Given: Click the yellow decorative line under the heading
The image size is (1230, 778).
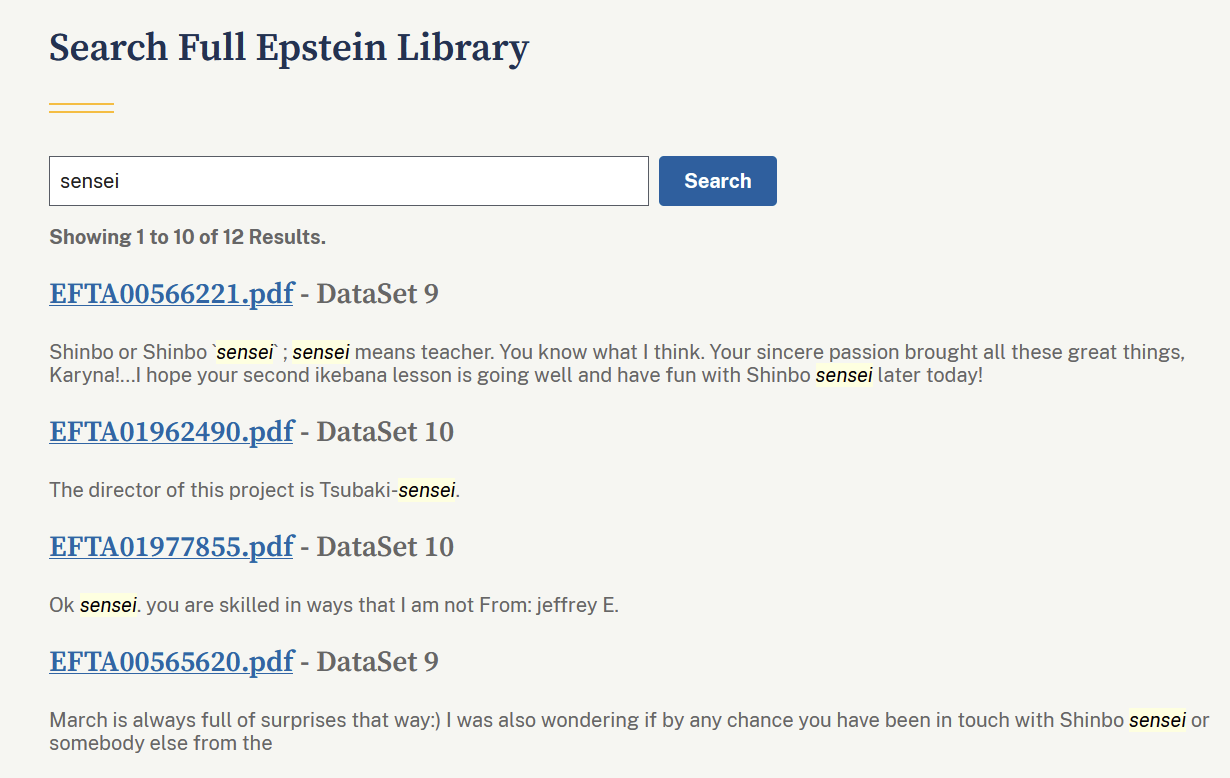Looking at the screenshot, I should point(81,108).
